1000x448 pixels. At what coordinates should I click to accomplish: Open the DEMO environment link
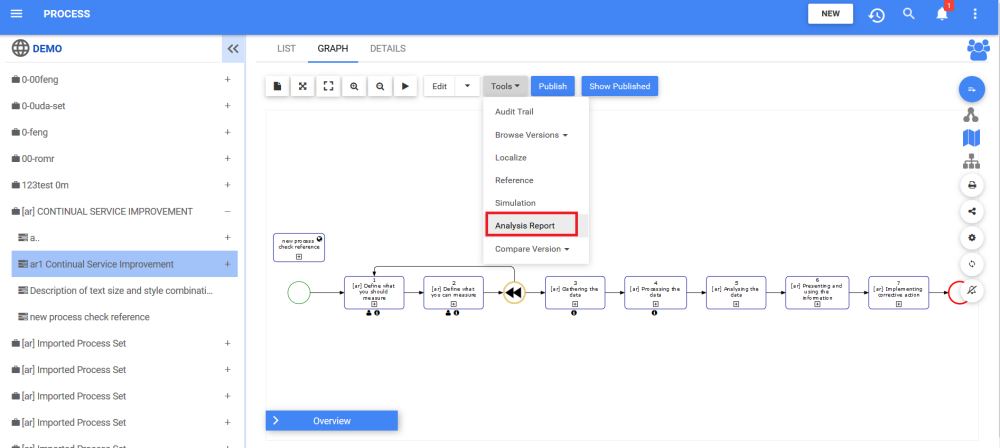pos(47,49)
